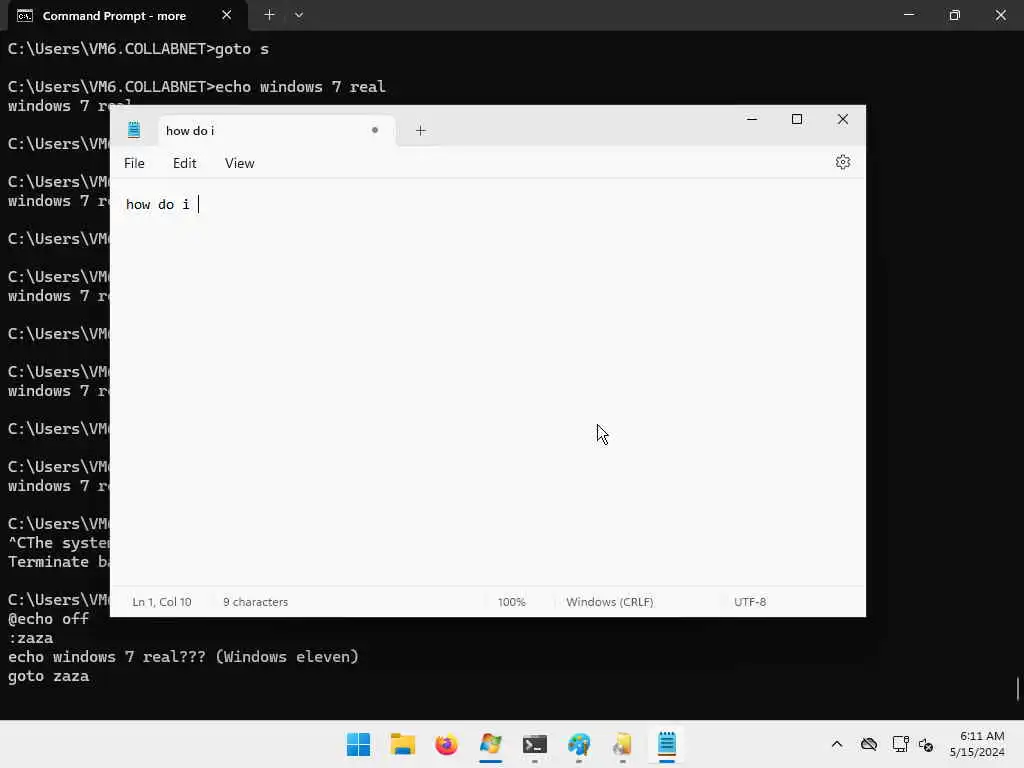
Task: Open the File menu in Notepad
Action: click(x=135, y=163)
